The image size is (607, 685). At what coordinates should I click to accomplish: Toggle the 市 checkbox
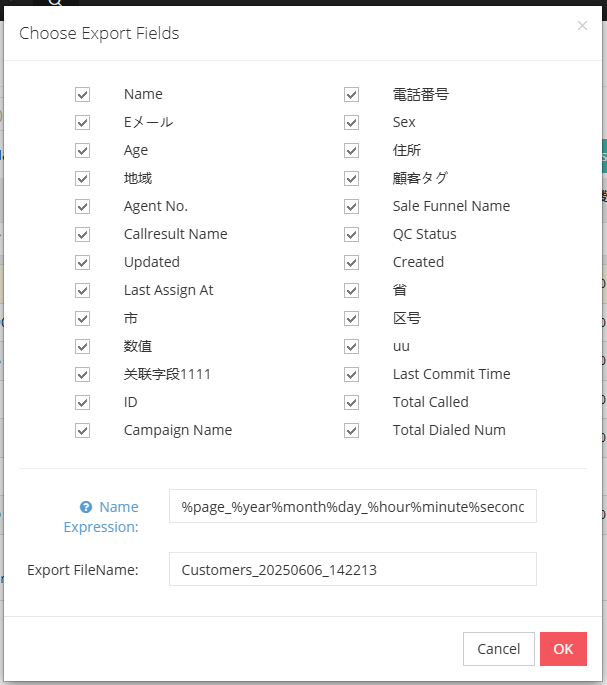(x=82, y=318)
